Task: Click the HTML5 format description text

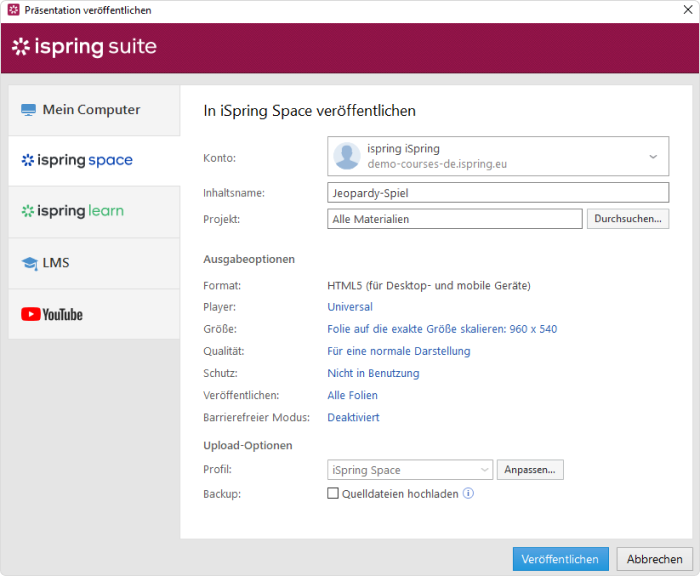Action: coord(429,286)
